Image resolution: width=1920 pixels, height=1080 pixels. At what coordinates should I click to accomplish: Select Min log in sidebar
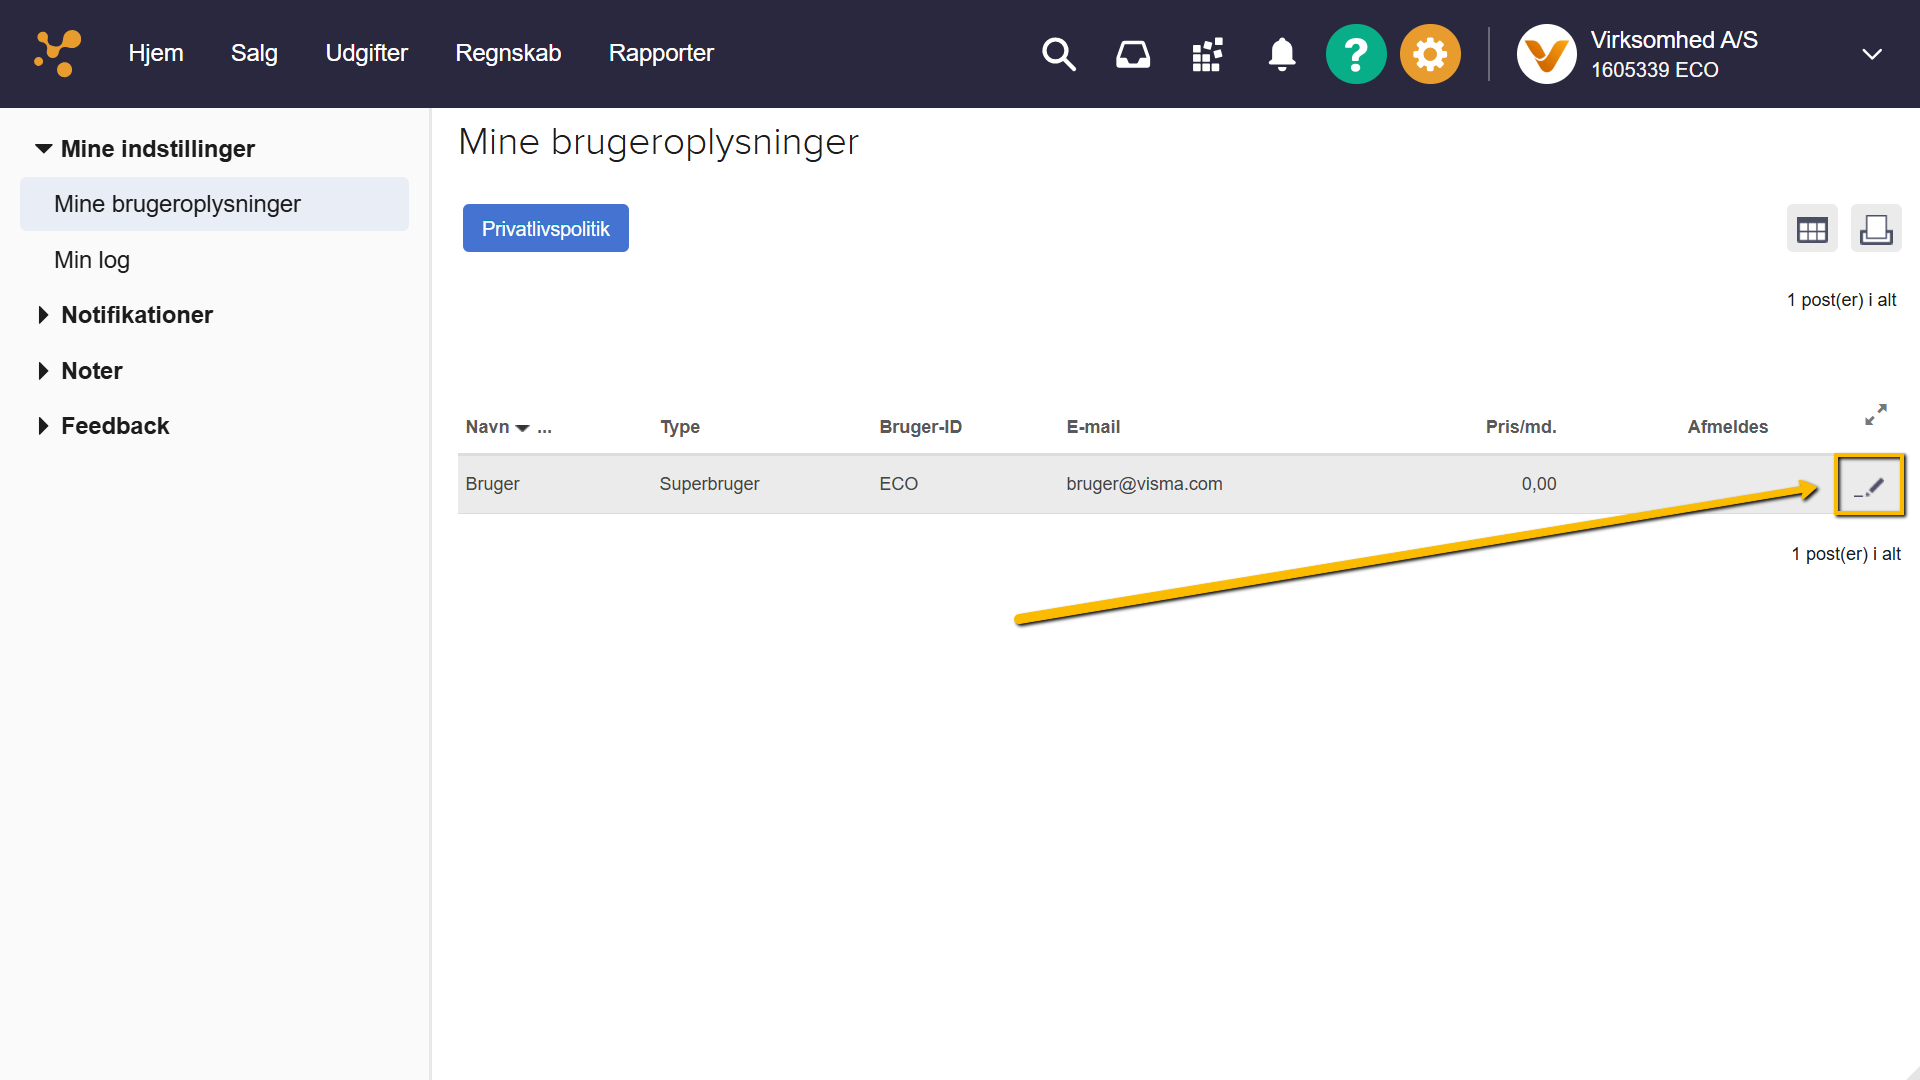click(x=92, y=260)
